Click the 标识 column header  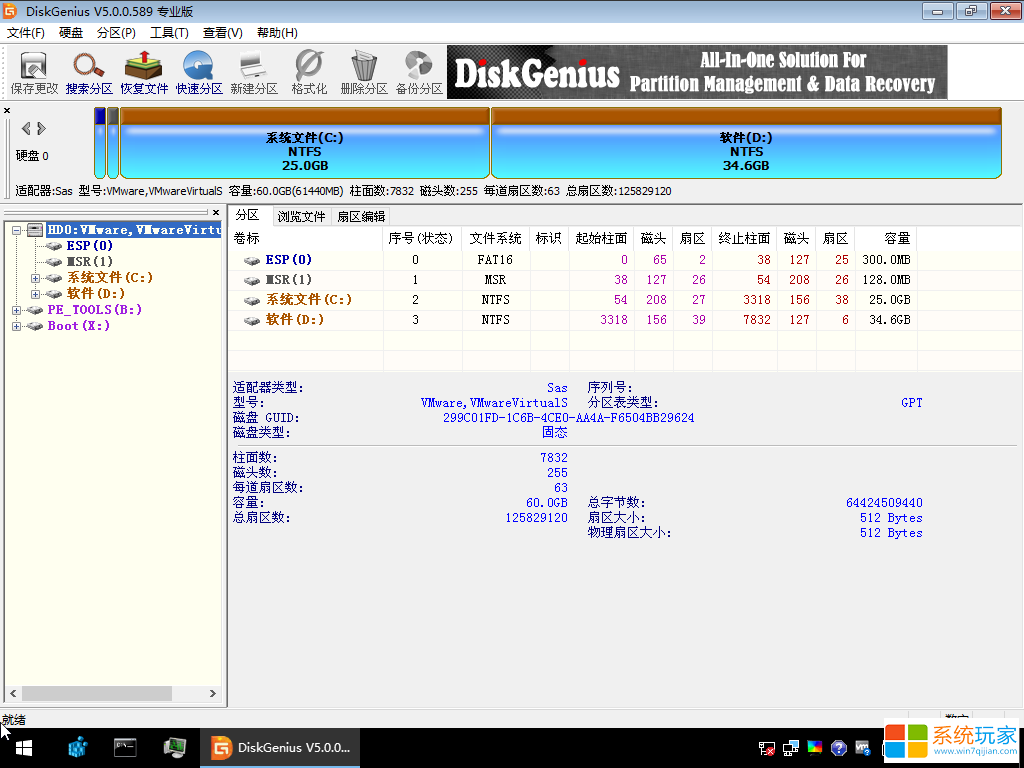[x=549, y=238]
